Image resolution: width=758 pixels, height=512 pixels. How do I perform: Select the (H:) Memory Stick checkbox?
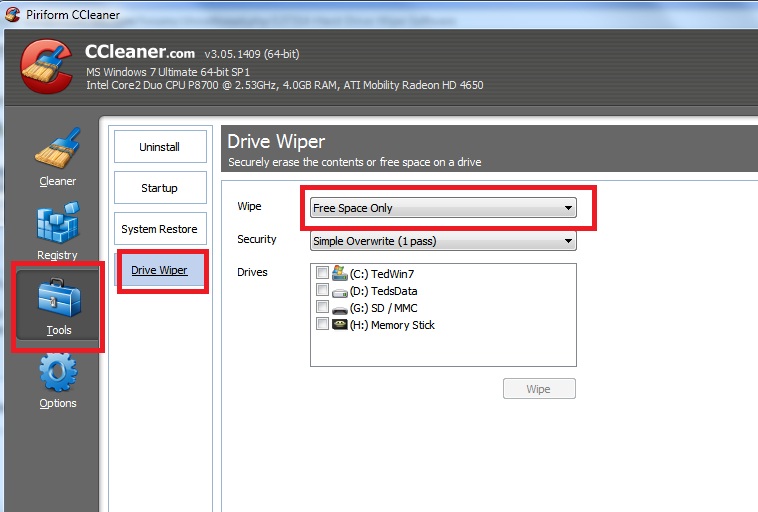[x=322, y=324]
